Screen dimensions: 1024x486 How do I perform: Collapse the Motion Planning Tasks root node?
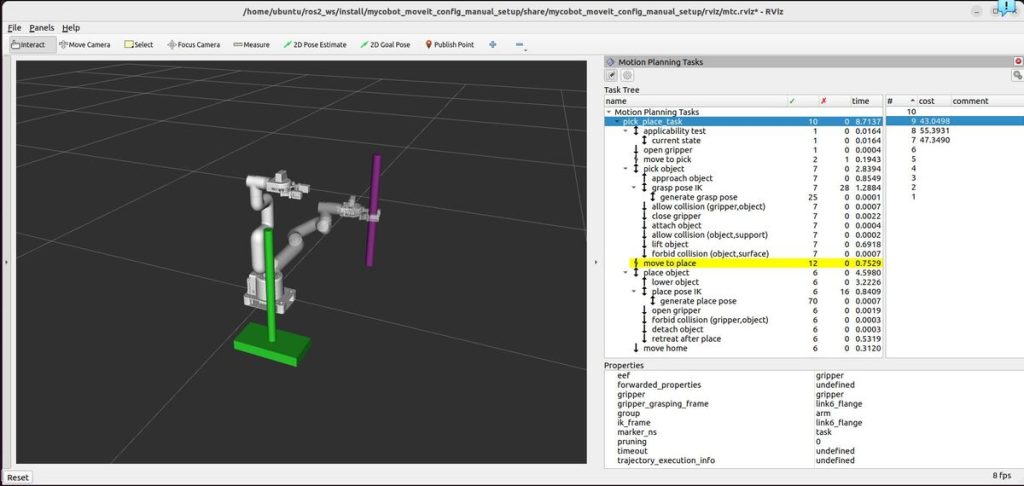pos(609,112)
